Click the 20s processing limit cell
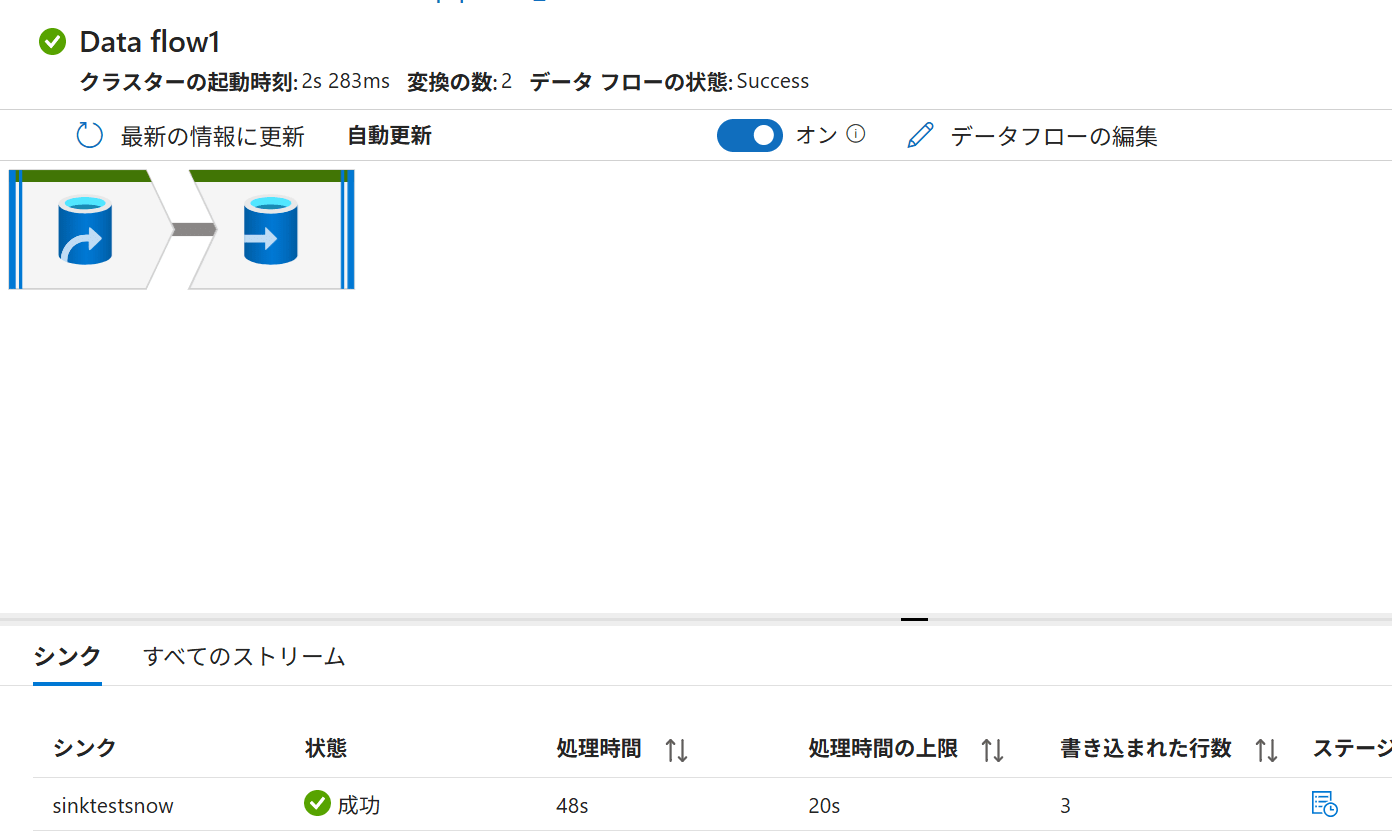 (824, 805)
